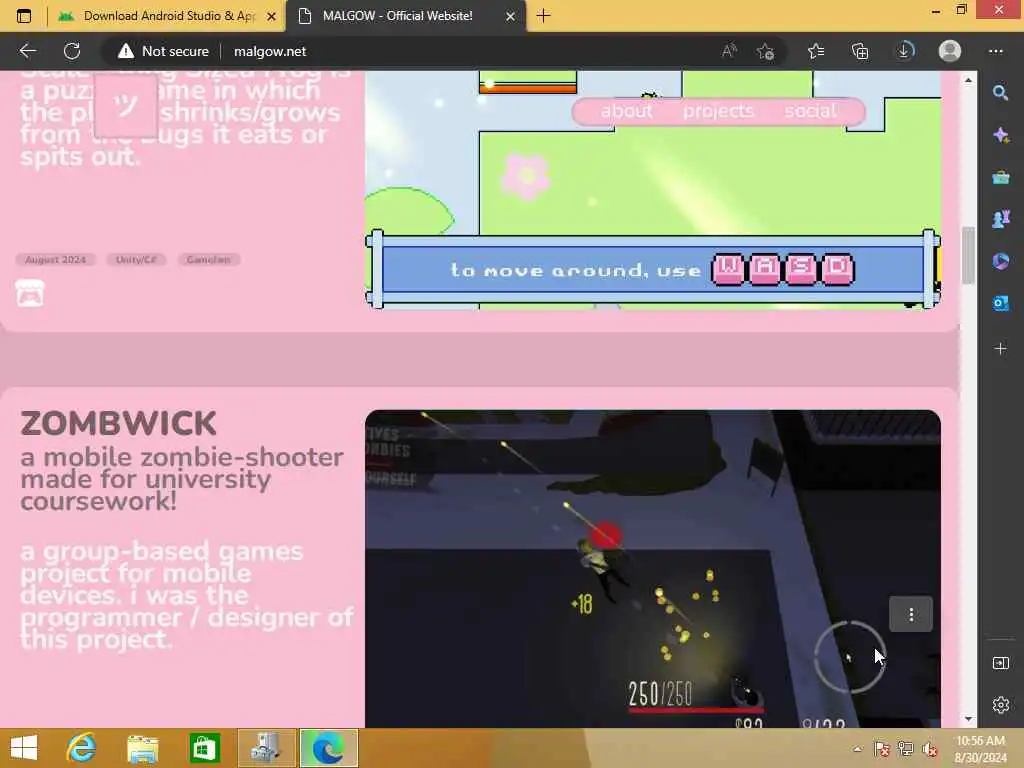This screenshot has width=1024, height=768.
Task: Switch to Microsoft Edge in taskbar
Action: click(x=328, y=748)
